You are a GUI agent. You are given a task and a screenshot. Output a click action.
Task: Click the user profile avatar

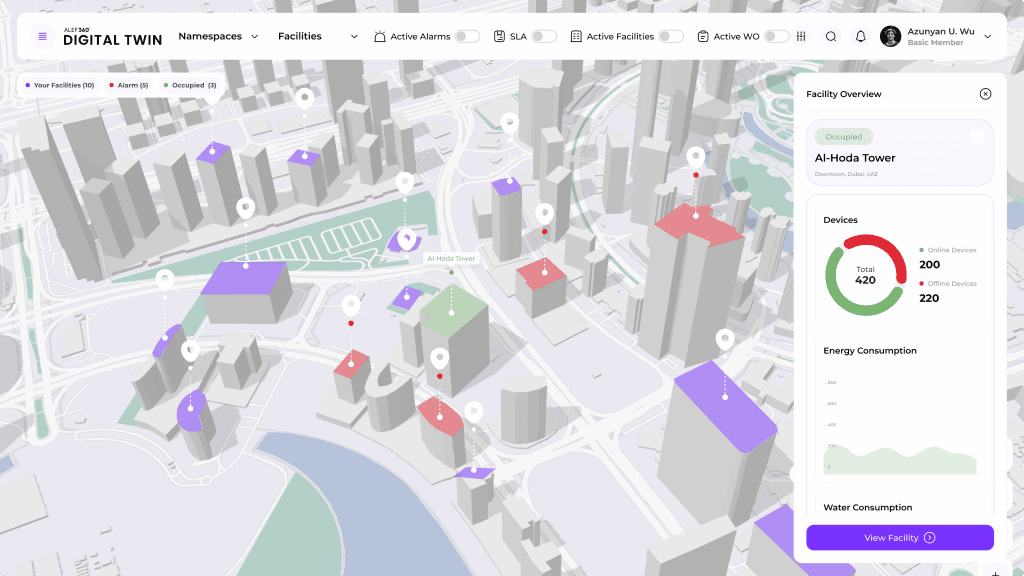coord(890,37)
